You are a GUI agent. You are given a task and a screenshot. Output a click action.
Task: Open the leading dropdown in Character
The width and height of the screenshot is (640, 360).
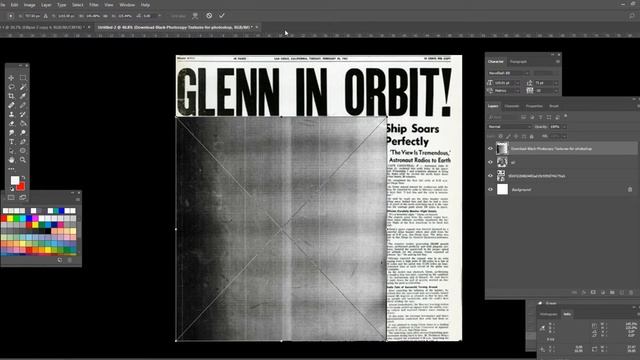click(556, 83)
